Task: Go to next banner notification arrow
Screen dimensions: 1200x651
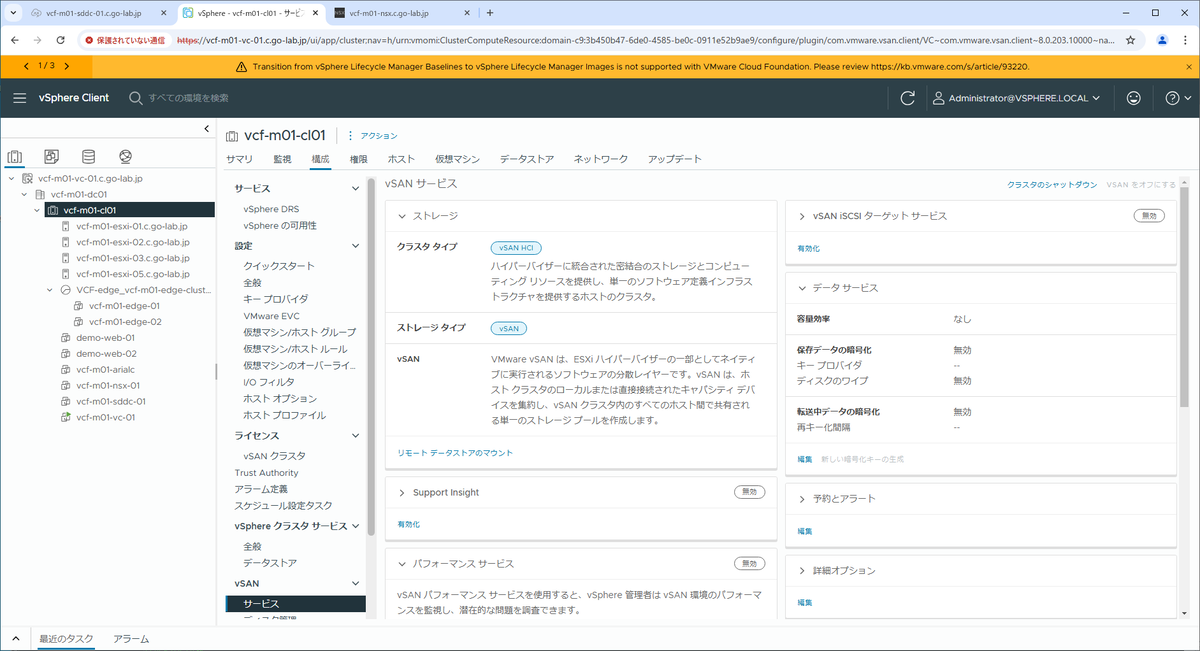Action: [x=66, y=66]
